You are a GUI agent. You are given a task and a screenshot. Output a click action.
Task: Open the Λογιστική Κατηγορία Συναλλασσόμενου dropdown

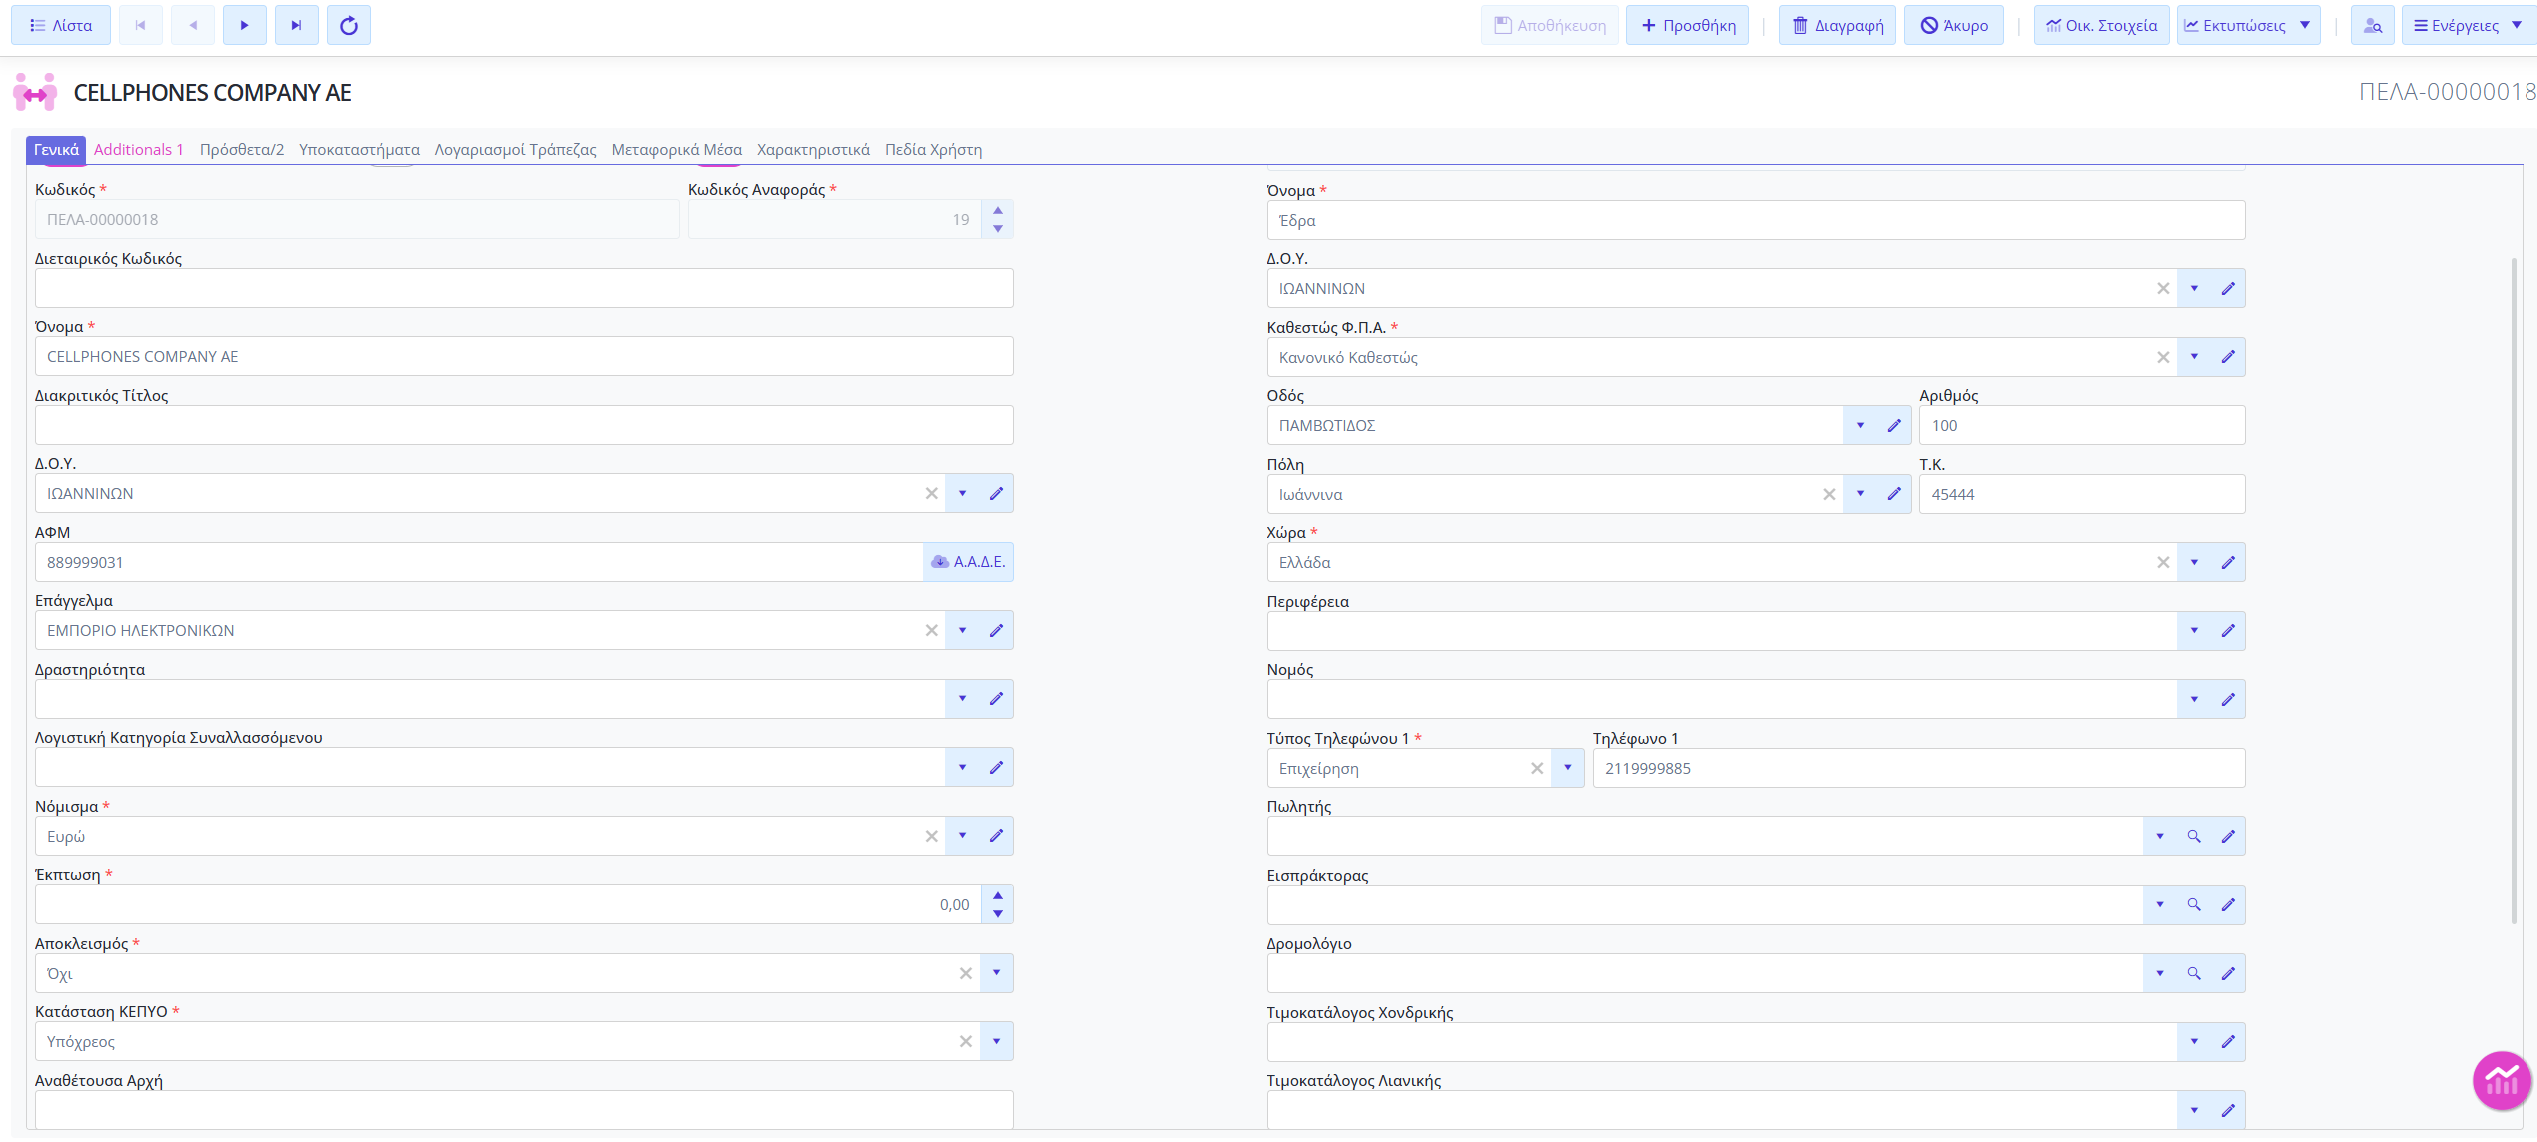click(x=962, y=767)
